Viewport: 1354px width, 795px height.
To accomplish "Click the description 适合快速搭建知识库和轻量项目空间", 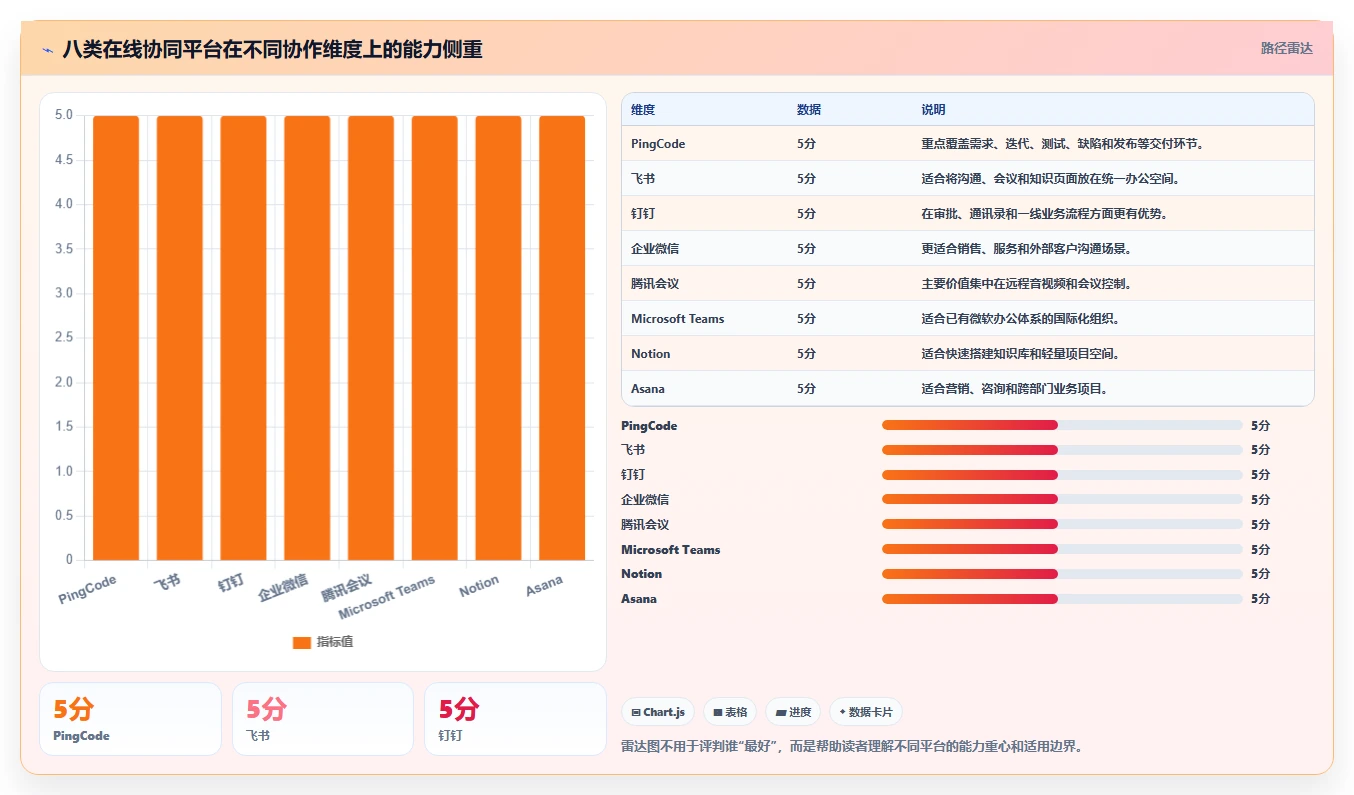I will pos(1020,354).
